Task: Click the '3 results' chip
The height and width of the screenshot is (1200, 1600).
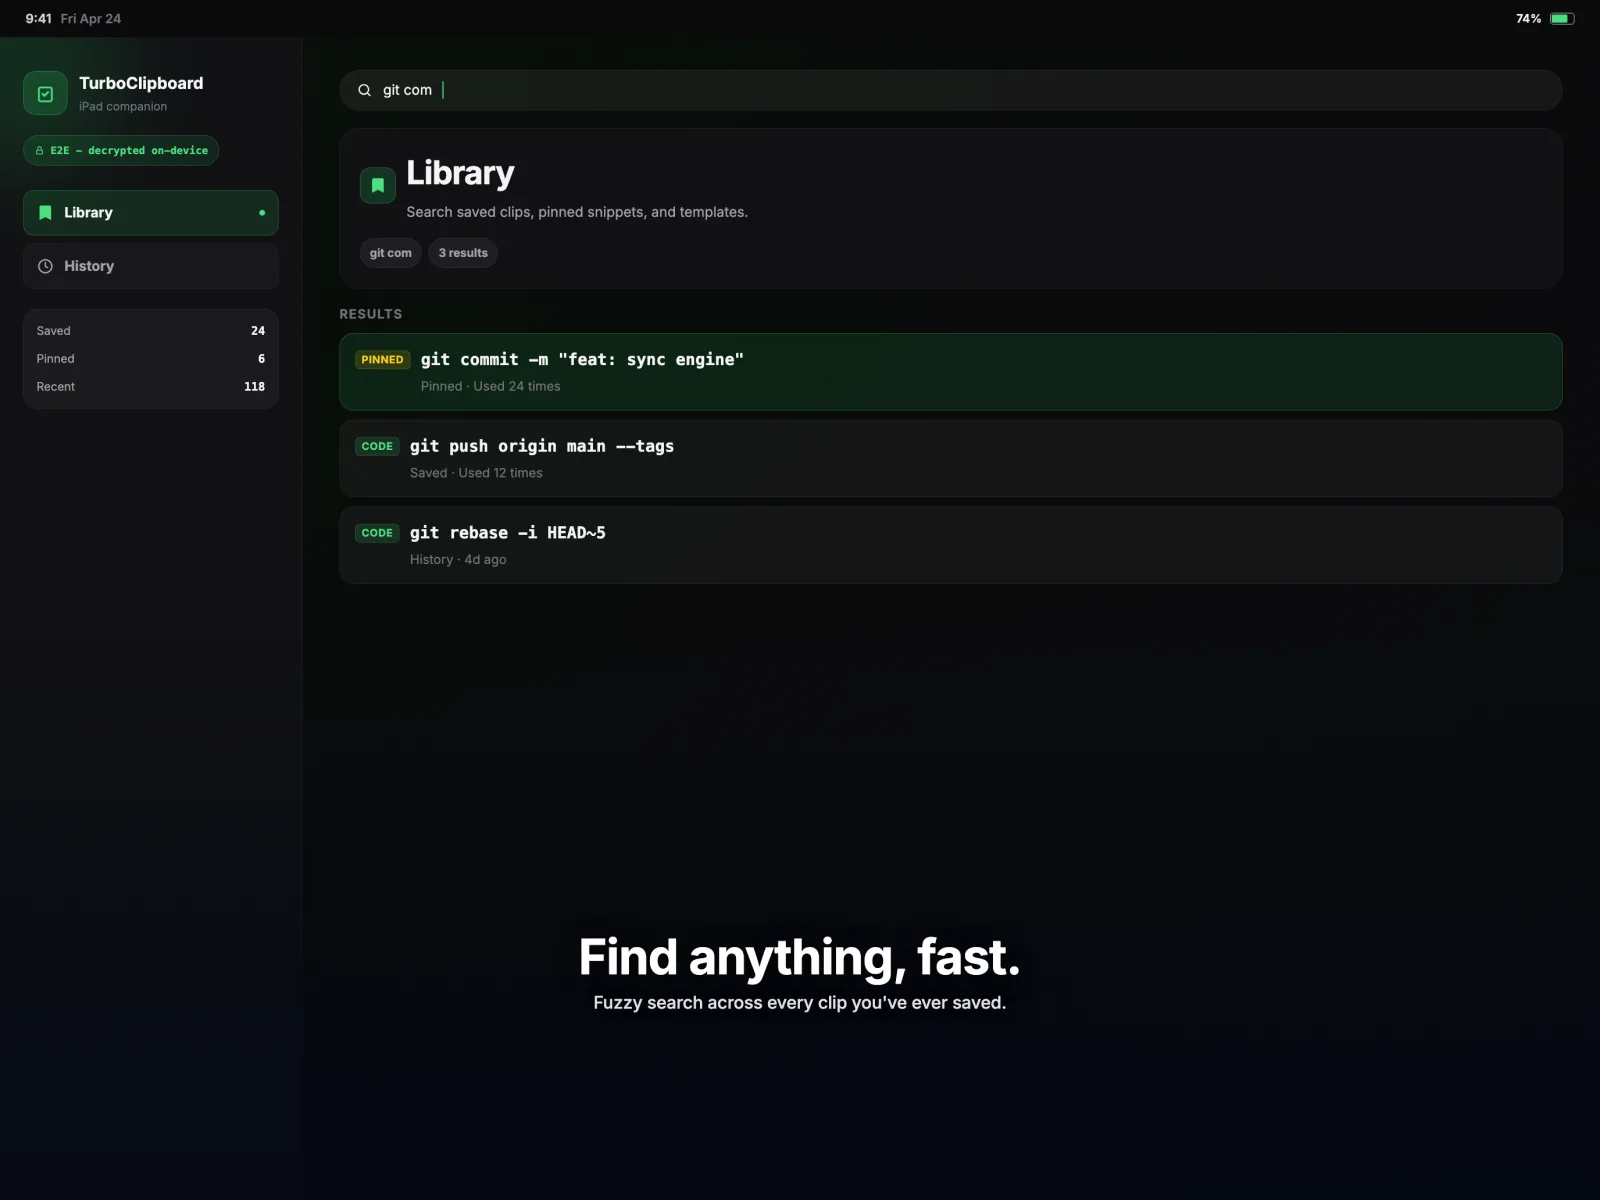Action: click(x=463, y=253)
